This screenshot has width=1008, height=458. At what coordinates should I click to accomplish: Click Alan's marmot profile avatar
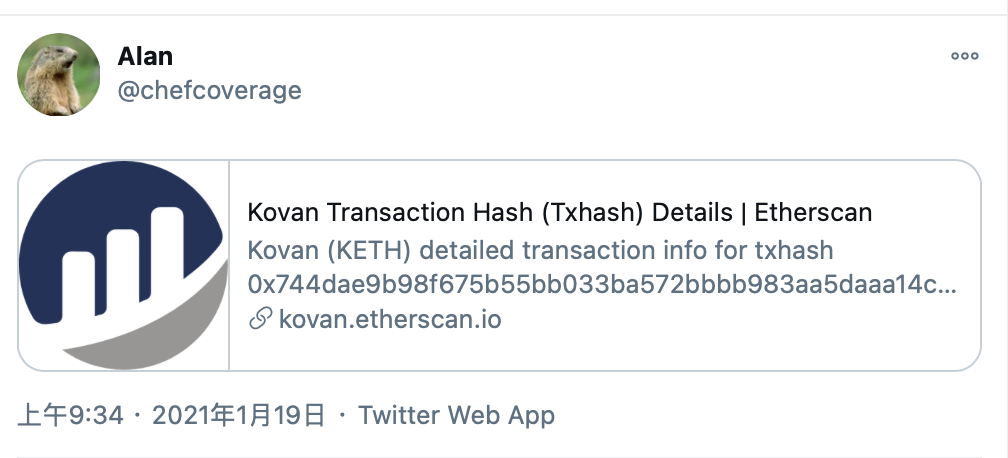pos(58,75)
